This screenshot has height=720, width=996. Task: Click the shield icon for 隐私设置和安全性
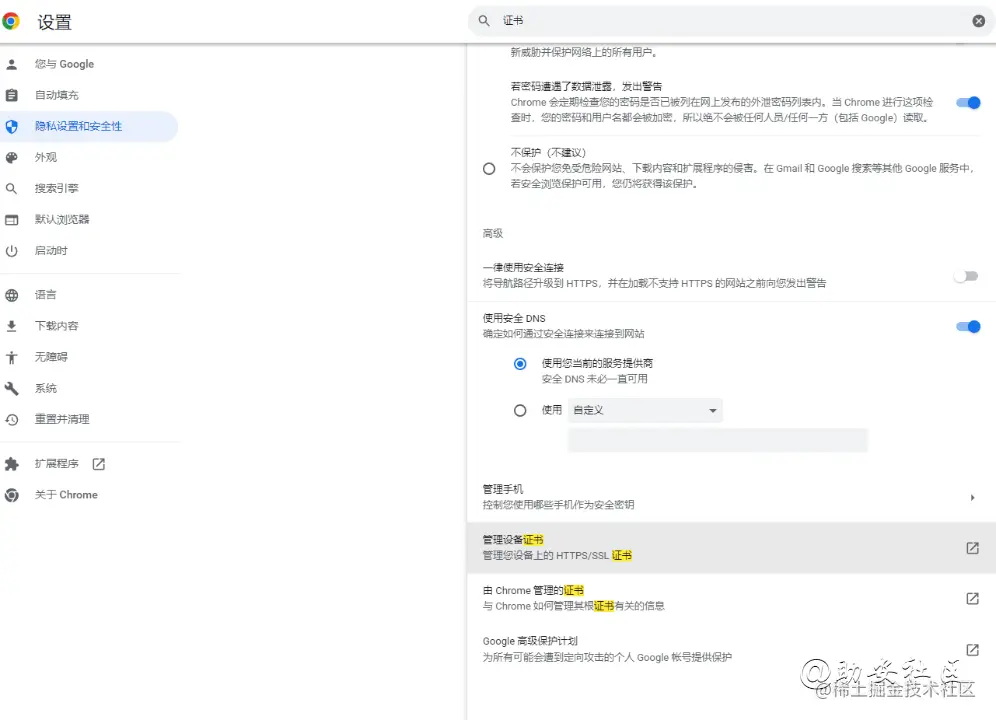tap(11, 126)
